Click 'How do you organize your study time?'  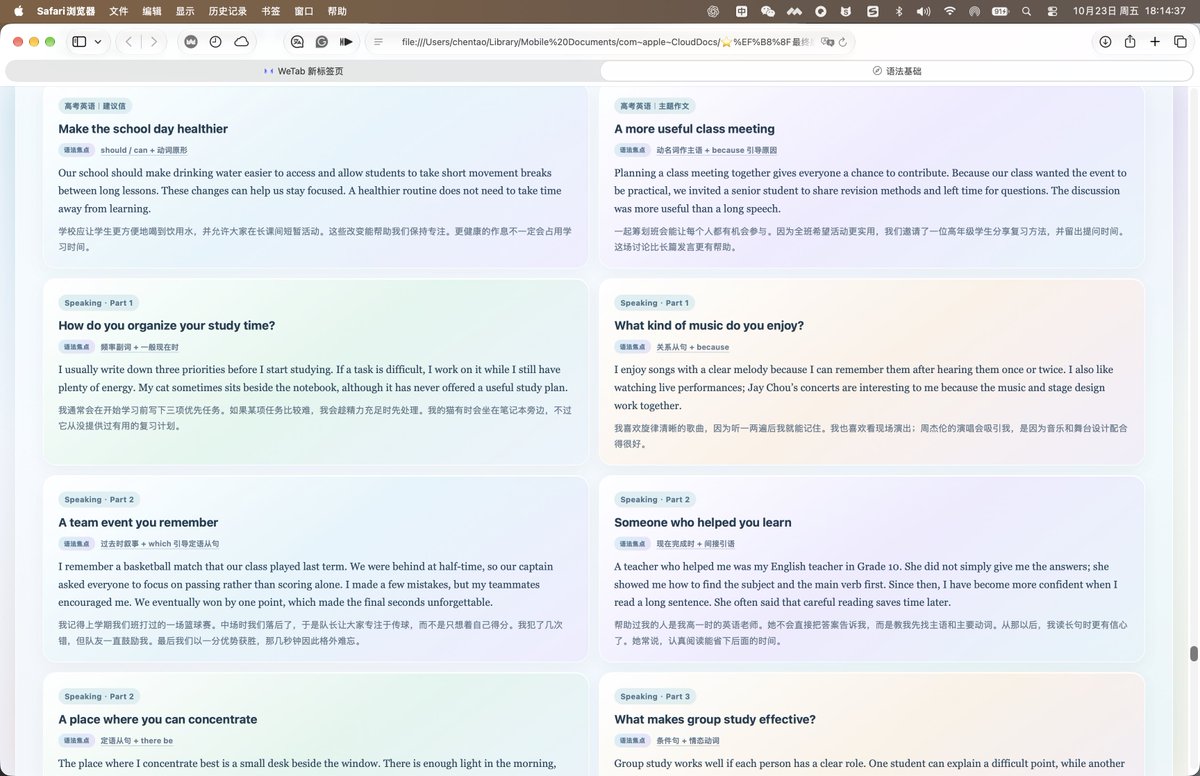click(167, 326)
